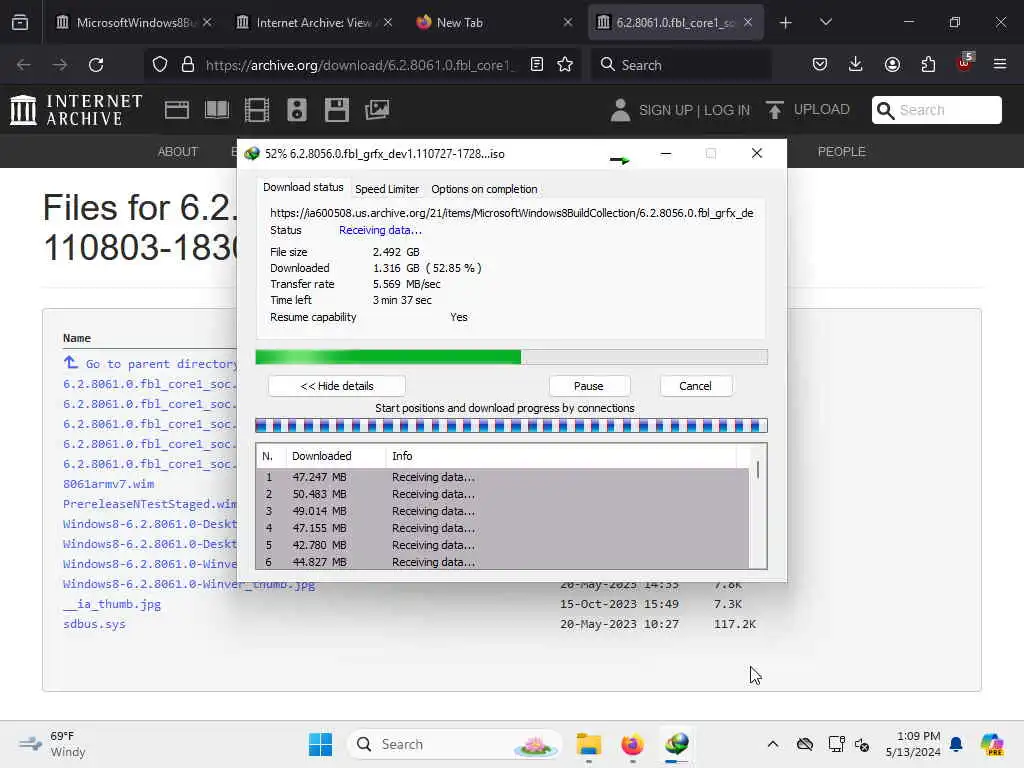
Task: Open Internet Archive texts book icon
Action: [x=217, y=110]
